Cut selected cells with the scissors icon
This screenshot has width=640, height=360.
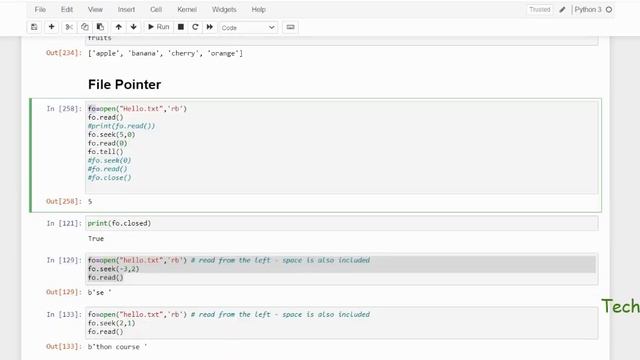tap(69, 27)
